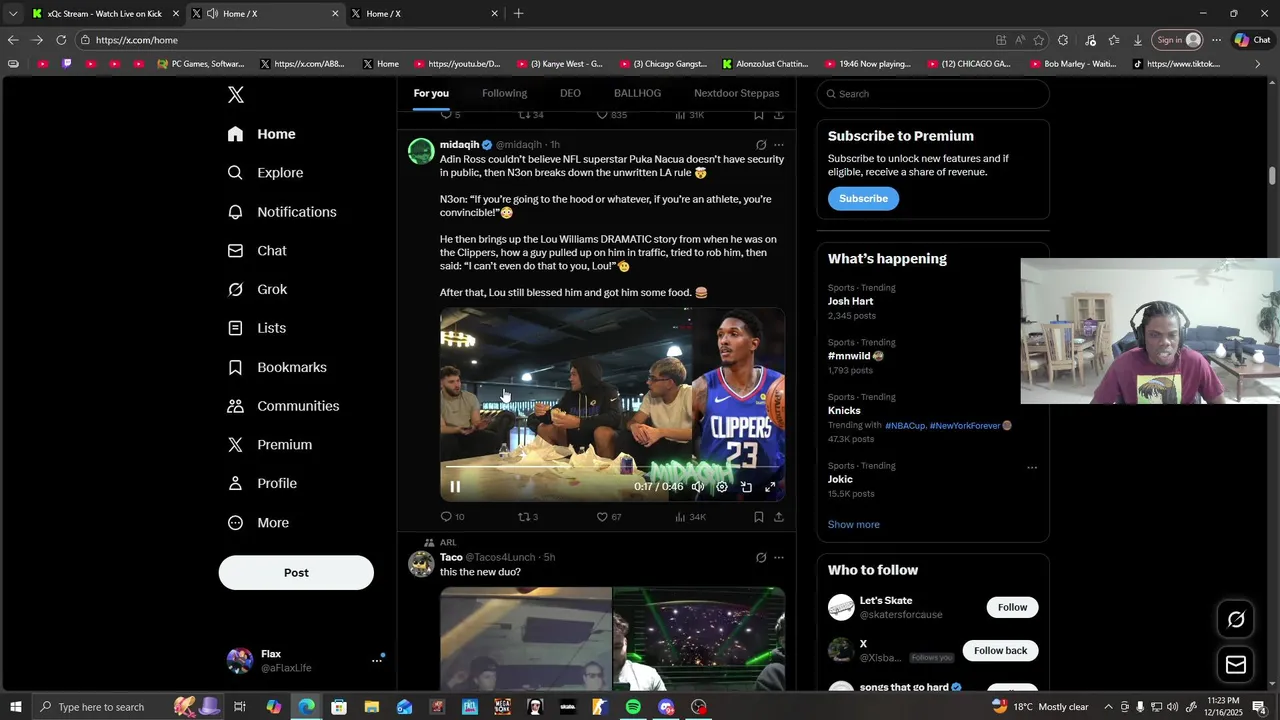This screenshot has height=720, width=1280.
Task: Click the Windows Start button
Action: click(15, 707)
